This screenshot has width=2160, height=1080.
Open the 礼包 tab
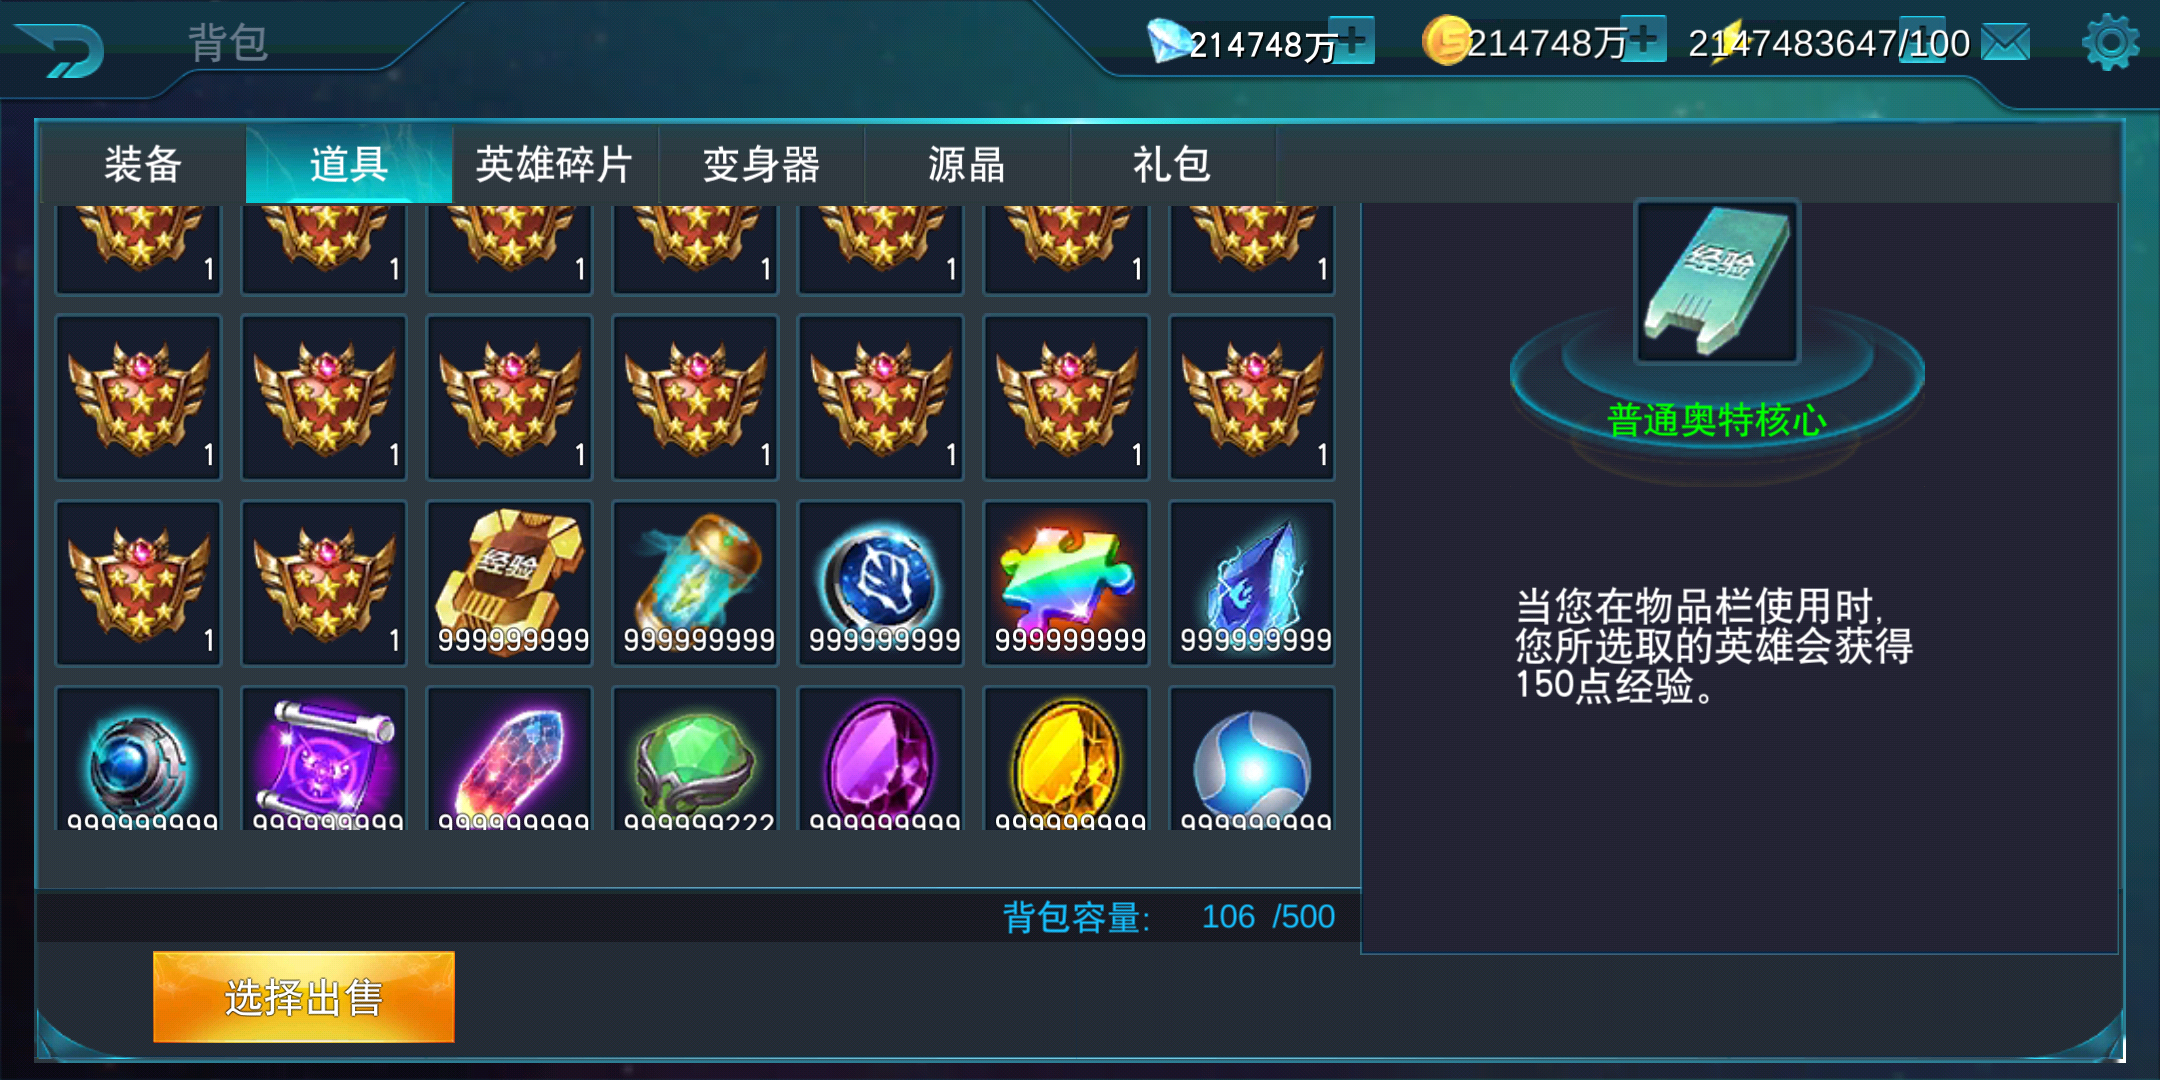pos(1173,164)
